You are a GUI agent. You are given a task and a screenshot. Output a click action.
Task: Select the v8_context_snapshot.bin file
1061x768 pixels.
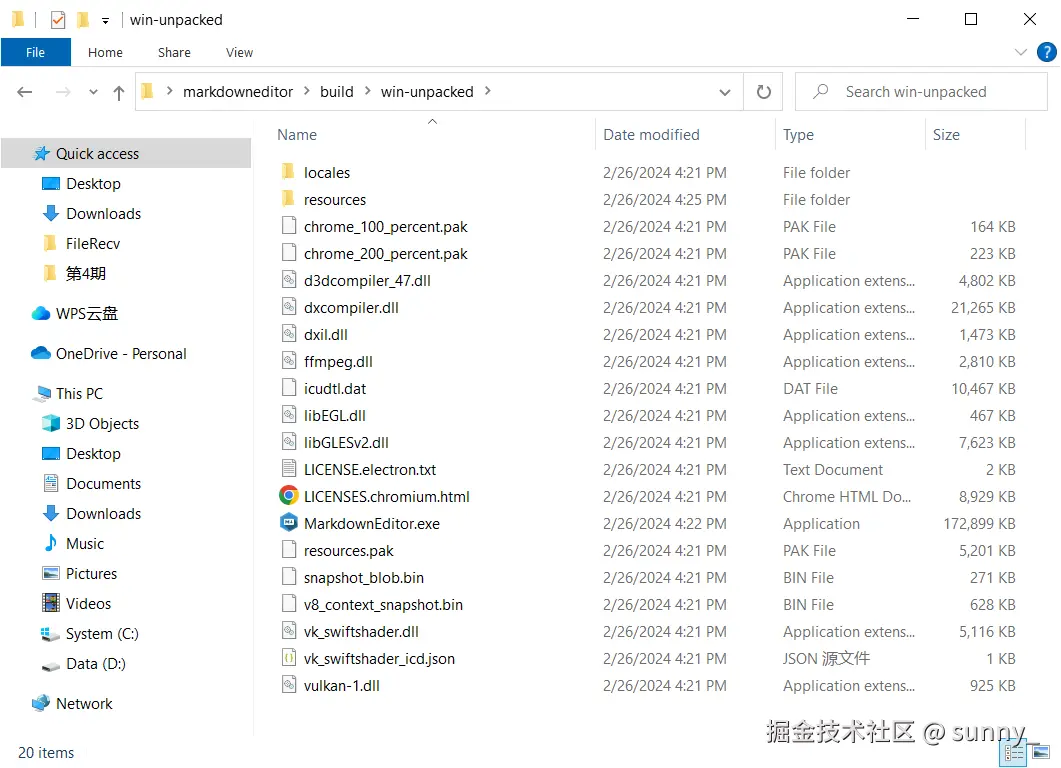(383, 604)
